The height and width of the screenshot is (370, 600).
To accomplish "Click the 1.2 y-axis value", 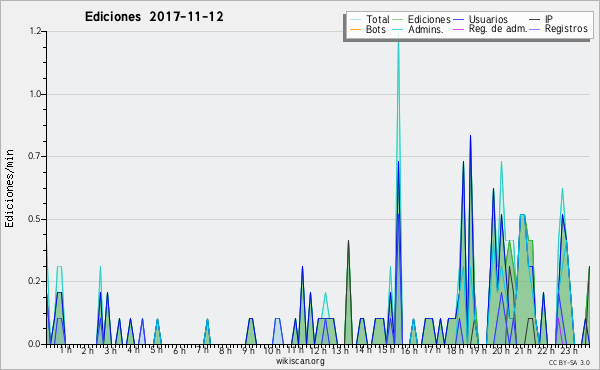I will point(35,31).
